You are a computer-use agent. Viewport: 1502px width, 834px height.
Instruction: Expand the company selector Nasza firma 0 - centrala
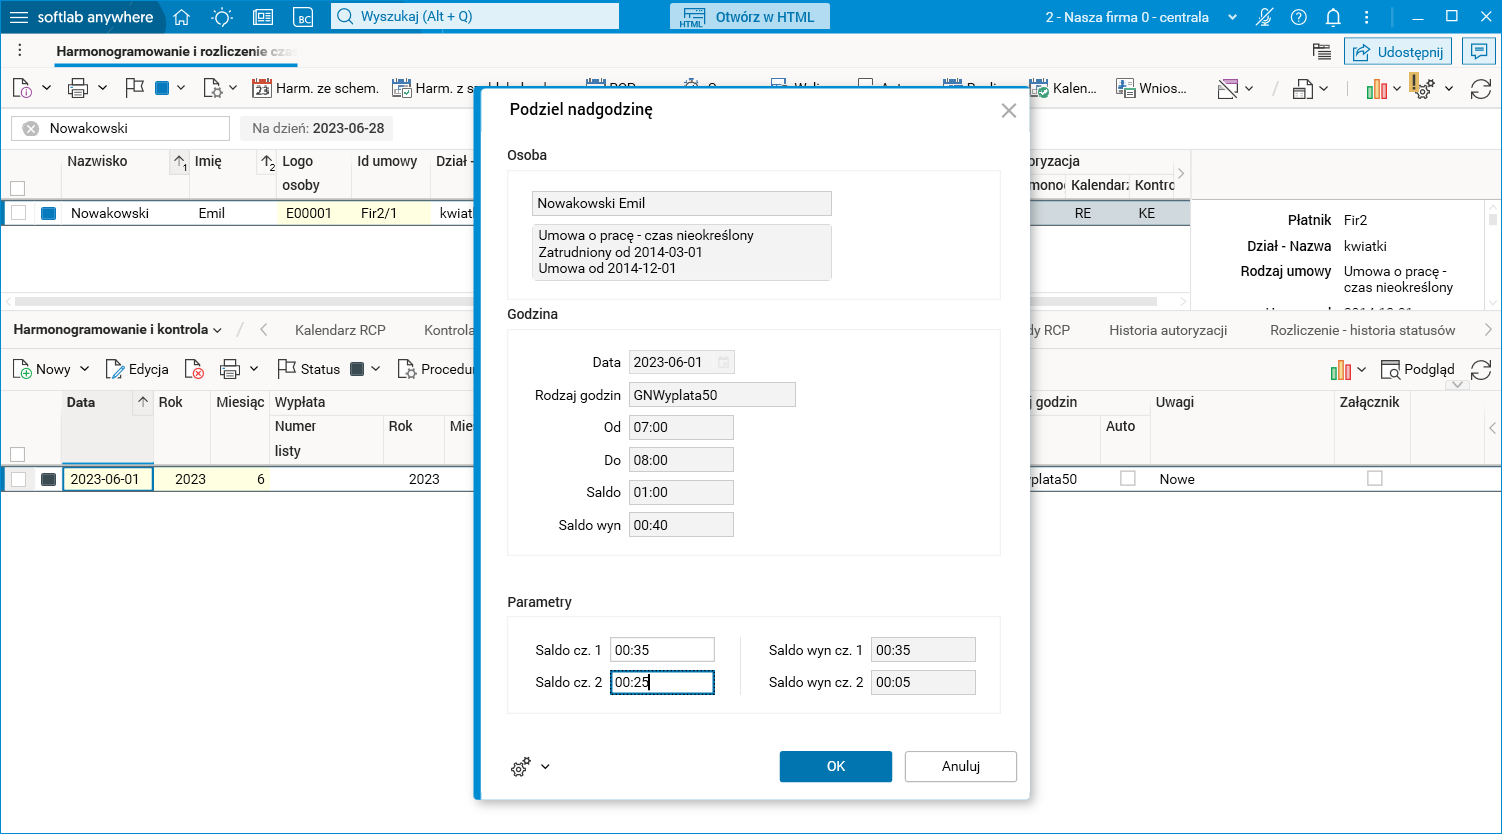[x=1232, y=17]
